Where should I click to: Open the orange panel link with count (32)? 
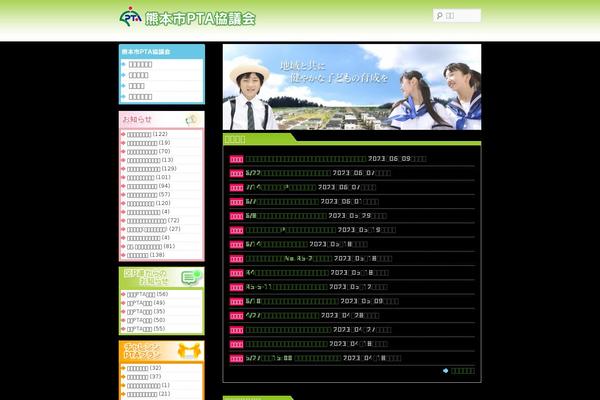(144, 368)
